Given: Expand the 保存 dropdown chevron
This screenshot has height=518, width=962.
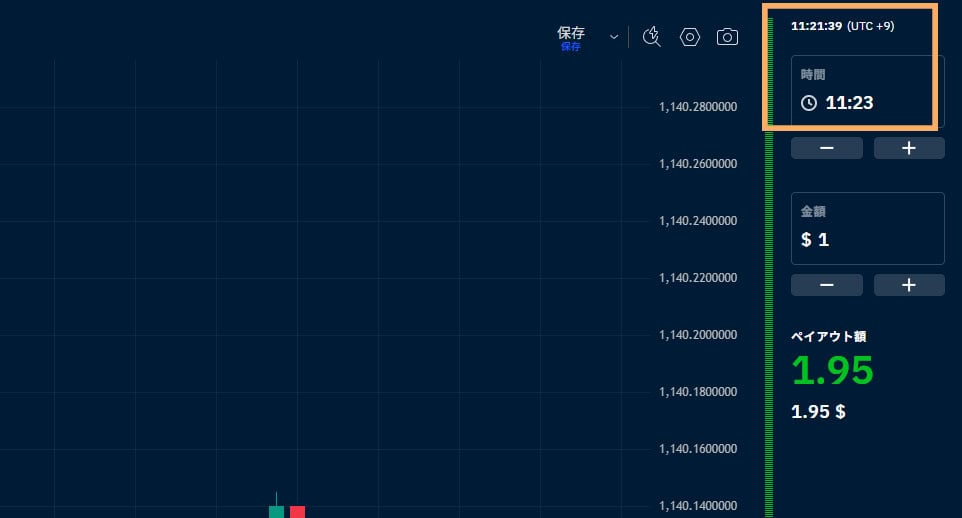Looking at the screenshot, I should [614, 37].
